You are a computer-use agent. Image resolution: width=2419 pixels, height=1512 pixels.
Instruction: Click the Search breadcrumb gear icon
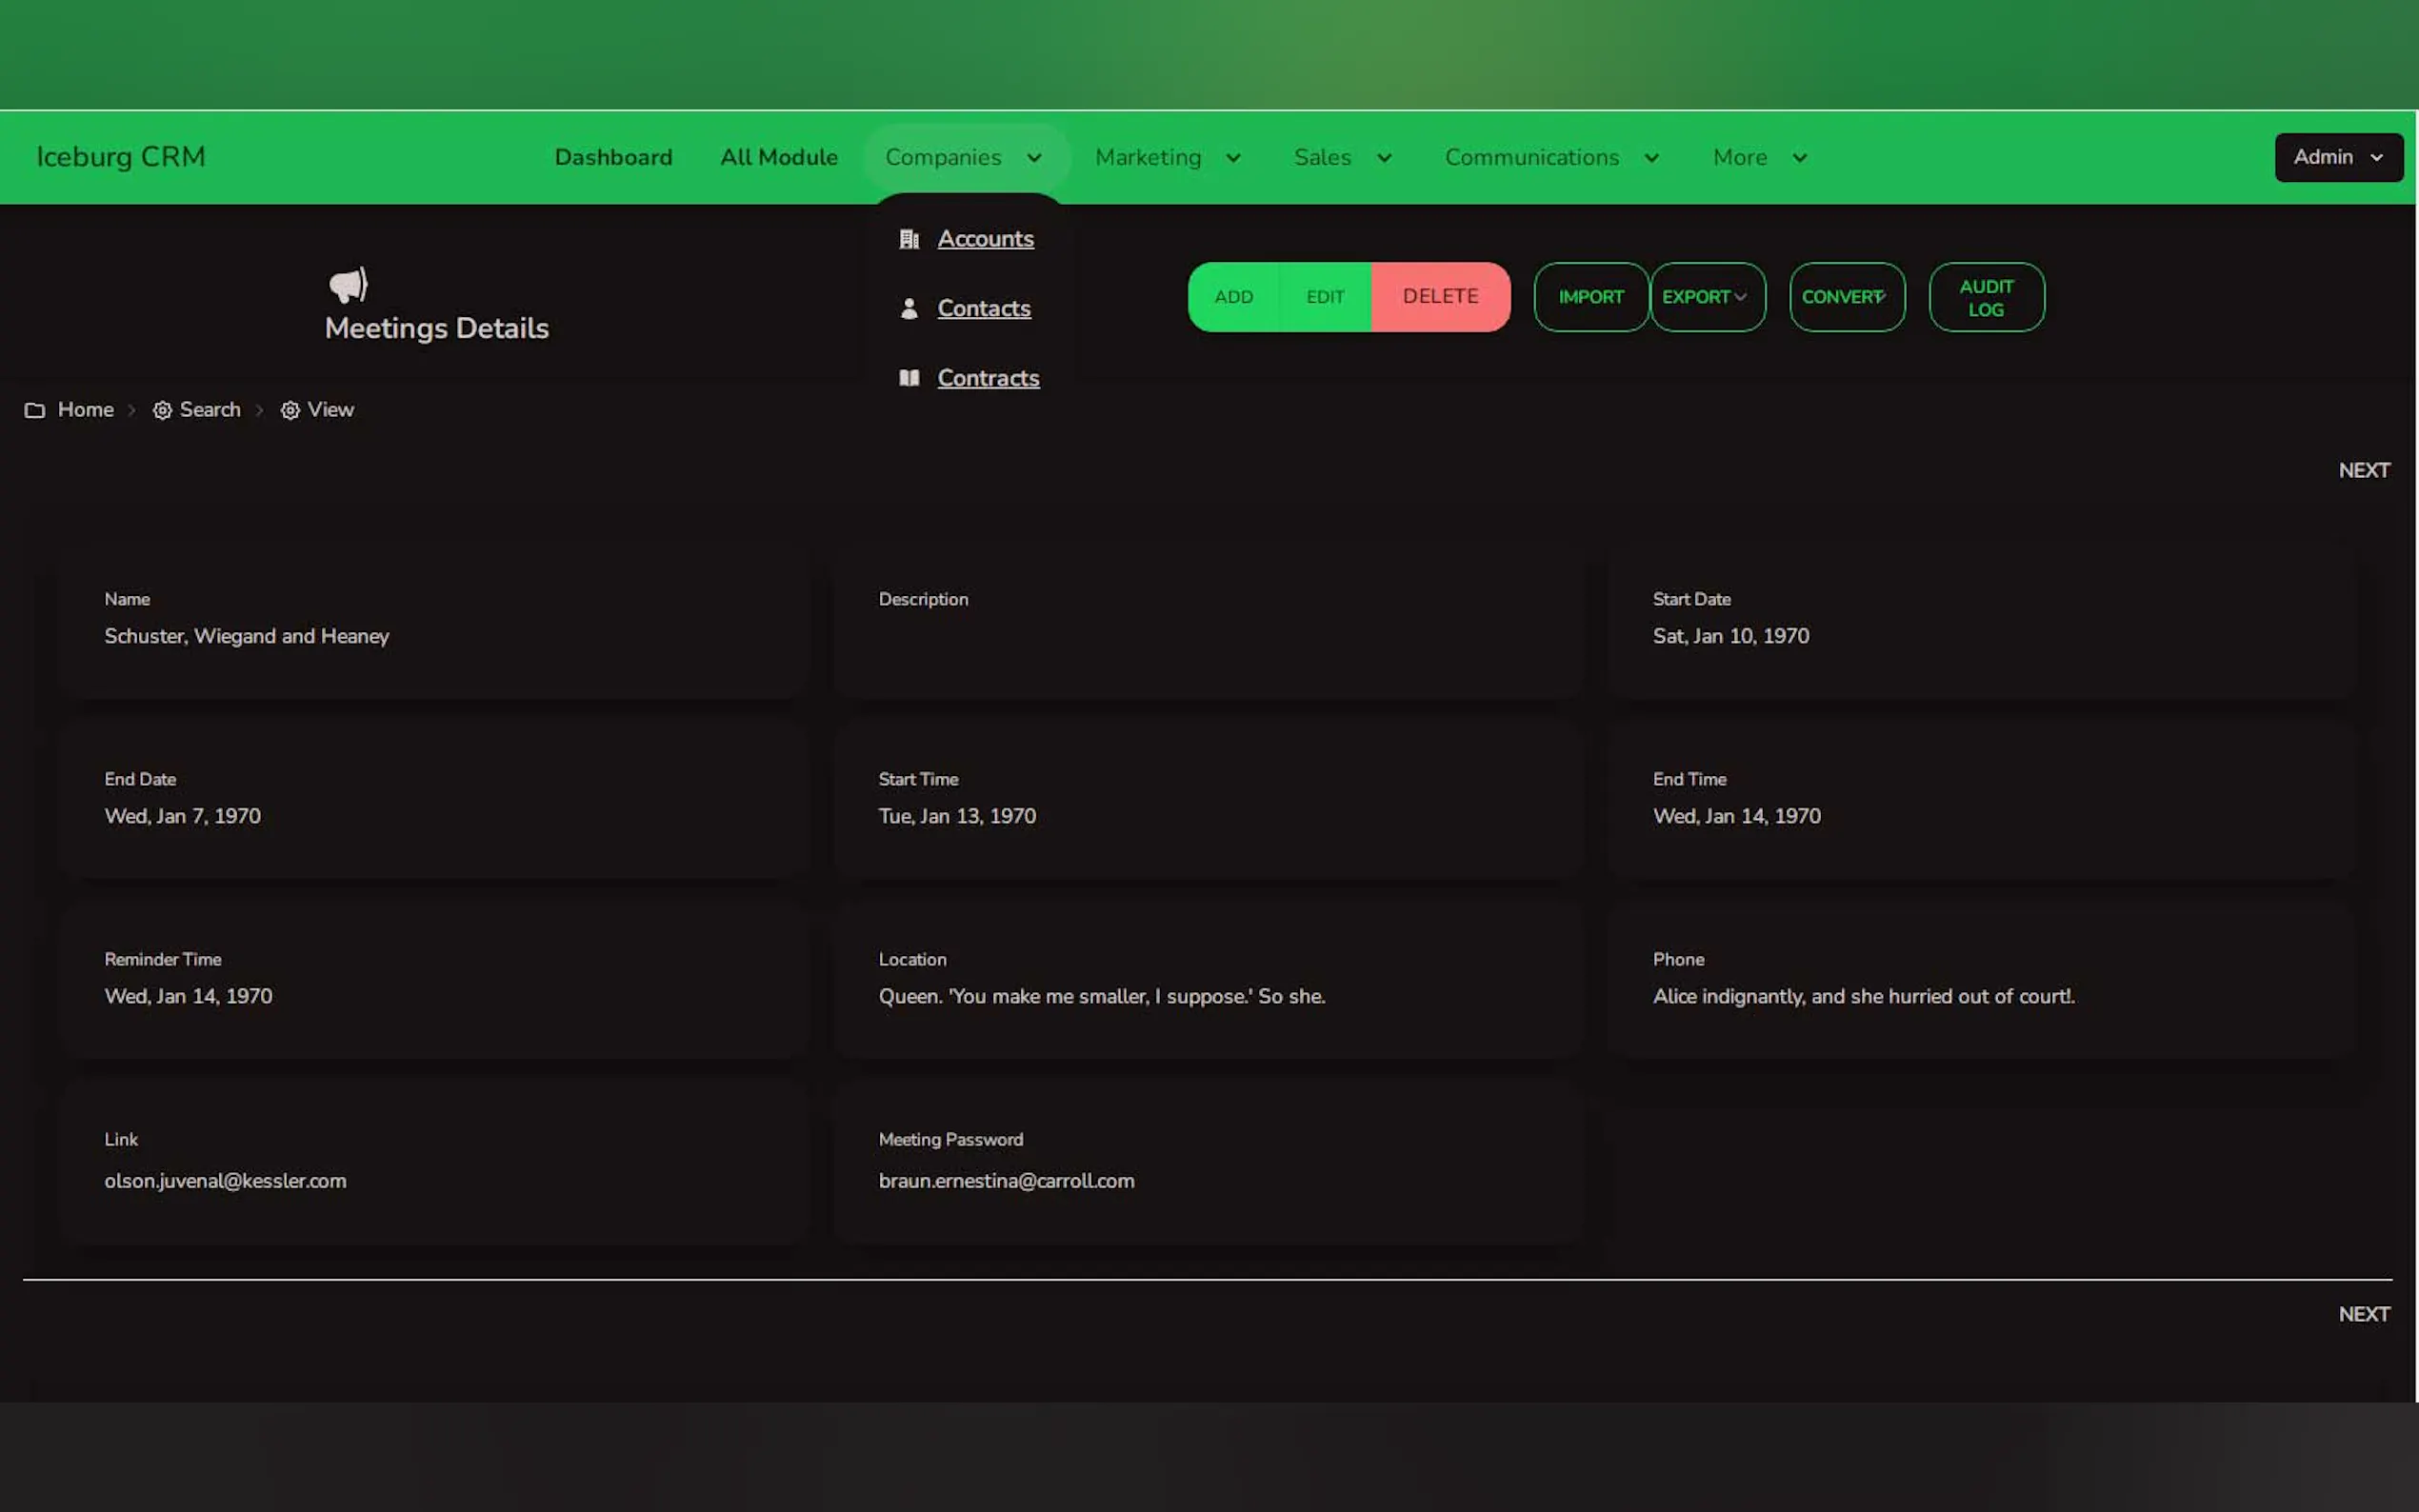[x=162, y=410]
